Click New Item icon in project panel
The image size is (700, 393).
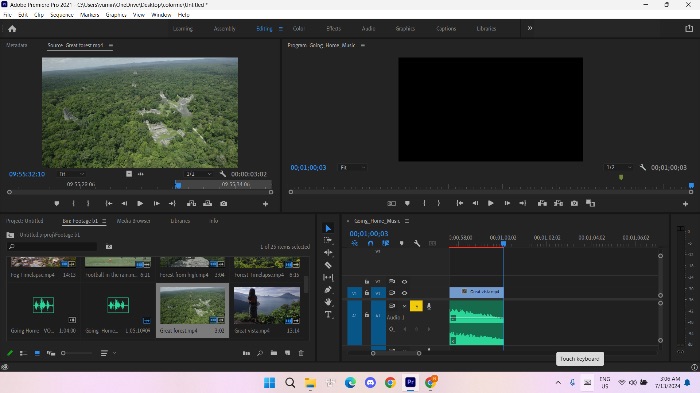click(288, 353)
